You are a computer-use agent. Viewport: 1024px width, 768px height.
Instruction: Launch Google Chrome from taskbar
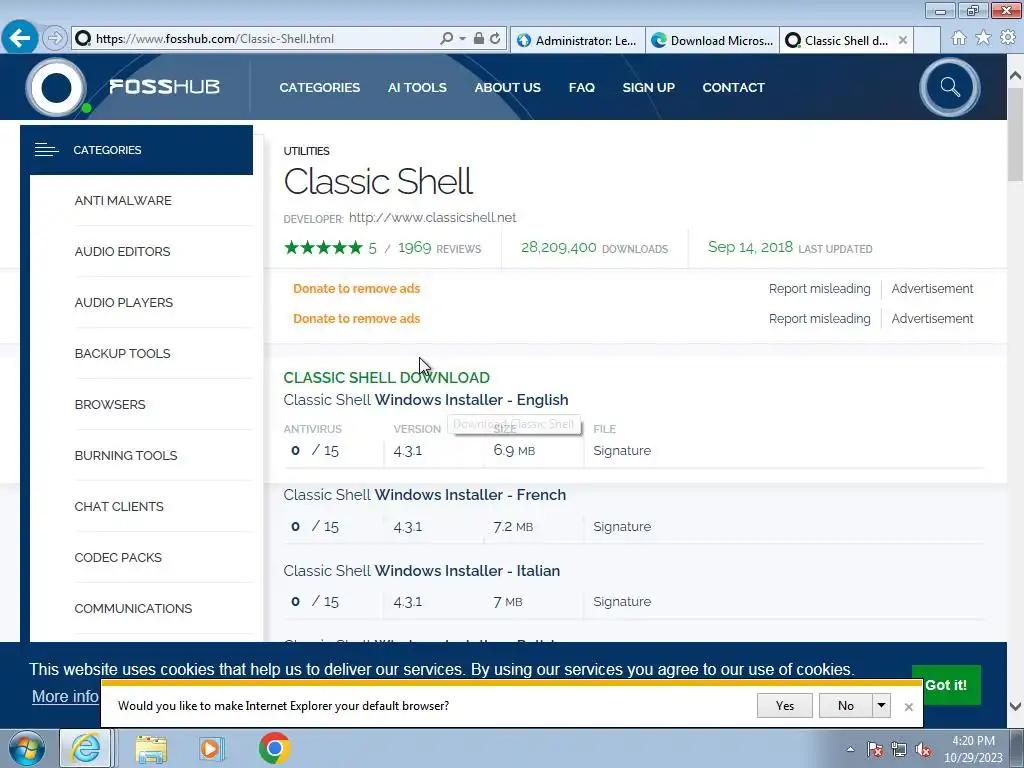(x=274, y=748)
